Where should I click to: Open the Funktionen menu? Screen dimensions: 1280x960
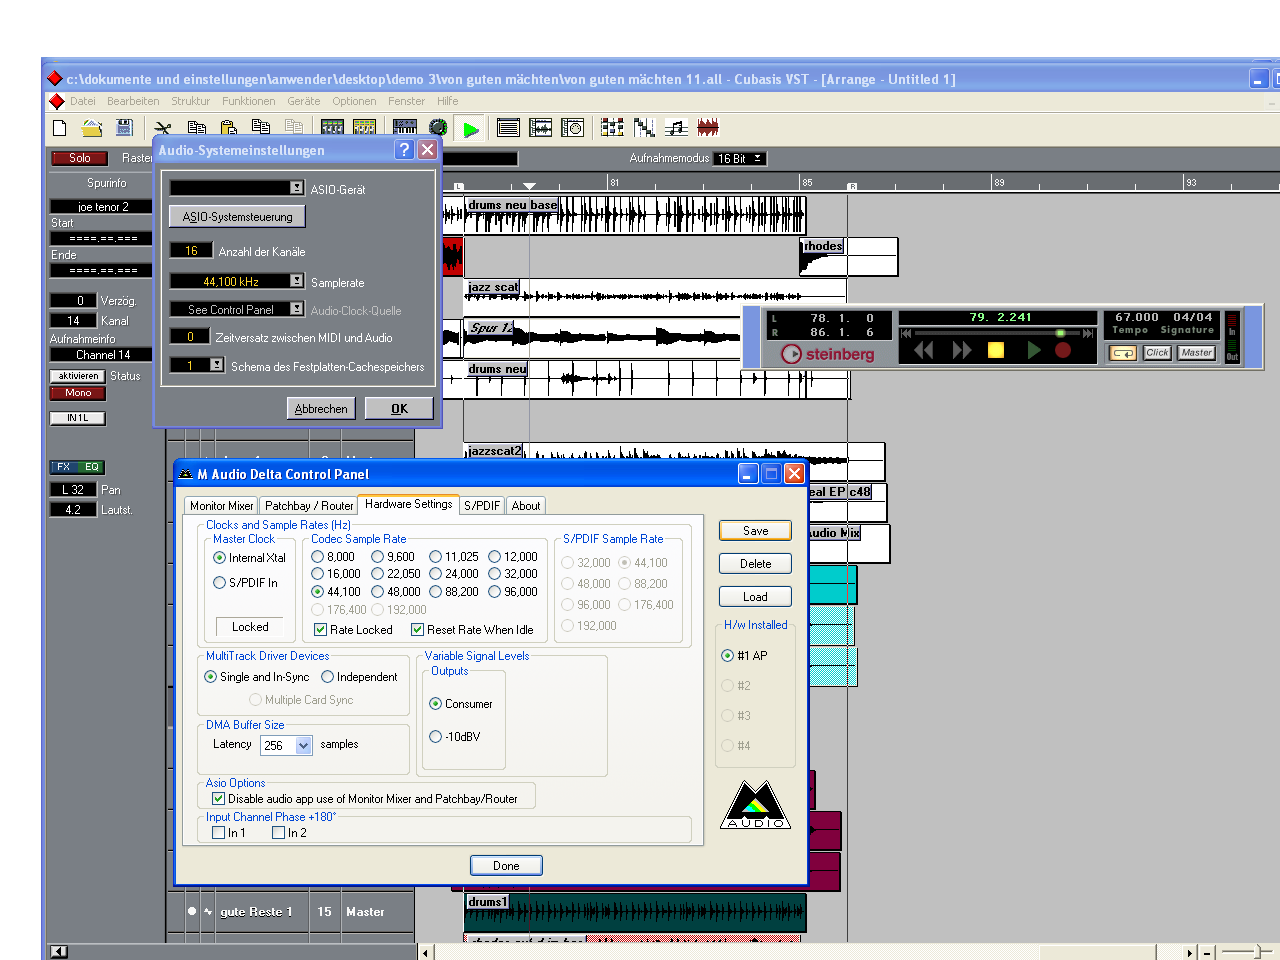249,101
